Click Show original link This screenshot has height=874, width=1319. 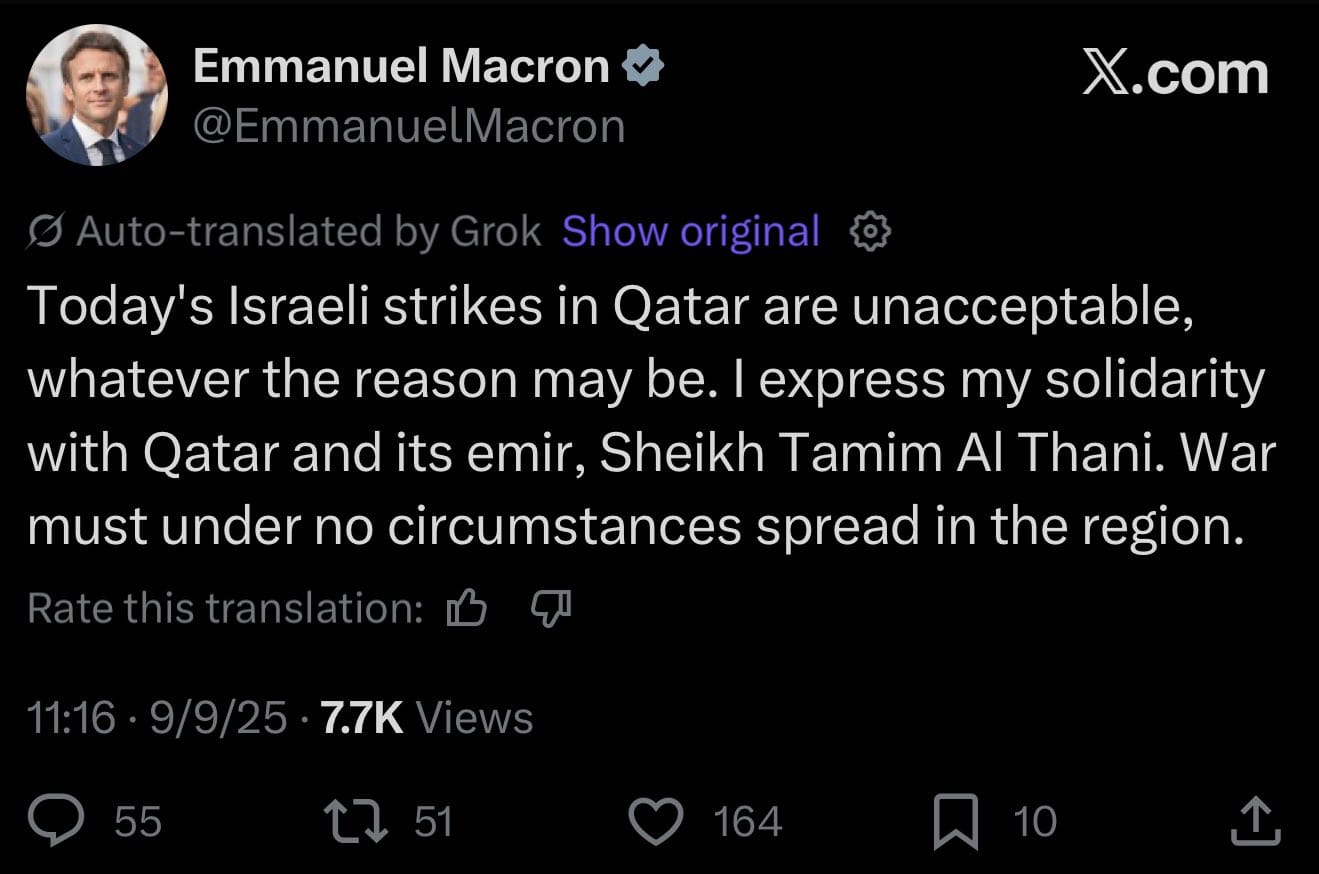point(691,231)
